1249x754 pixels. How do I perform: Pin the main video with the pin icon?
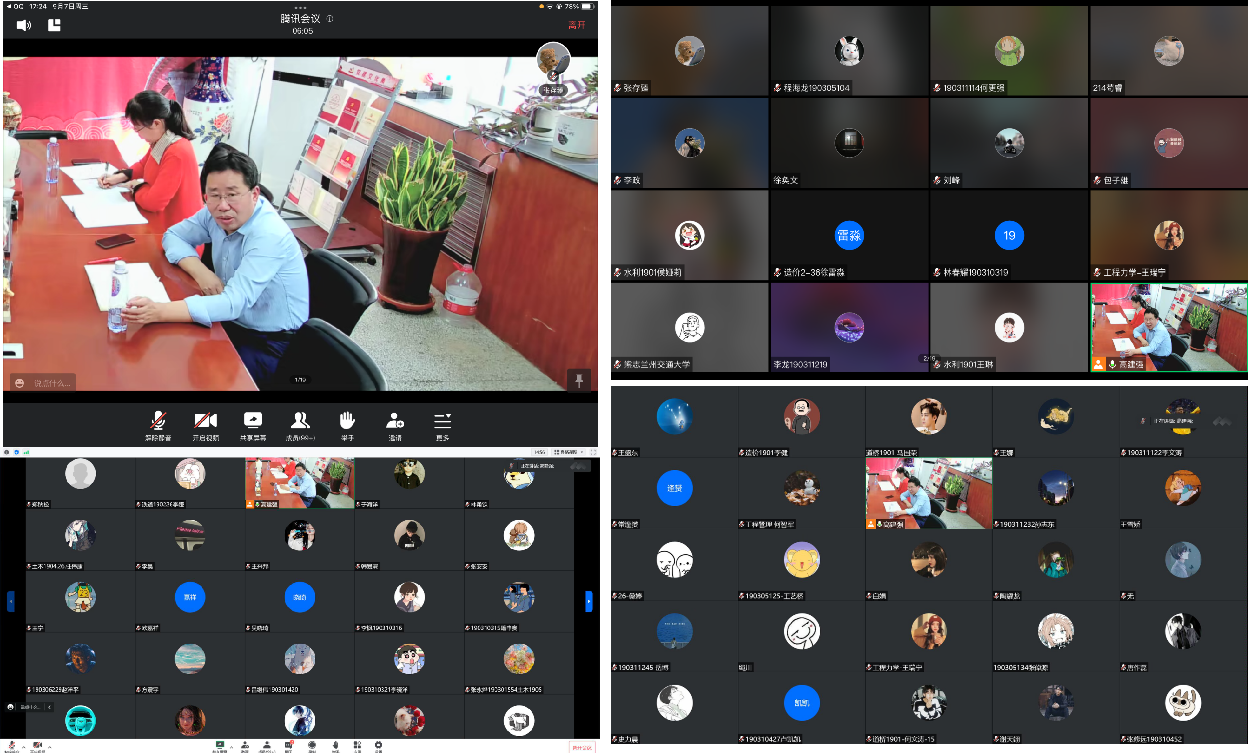click(x=578, y=378)
